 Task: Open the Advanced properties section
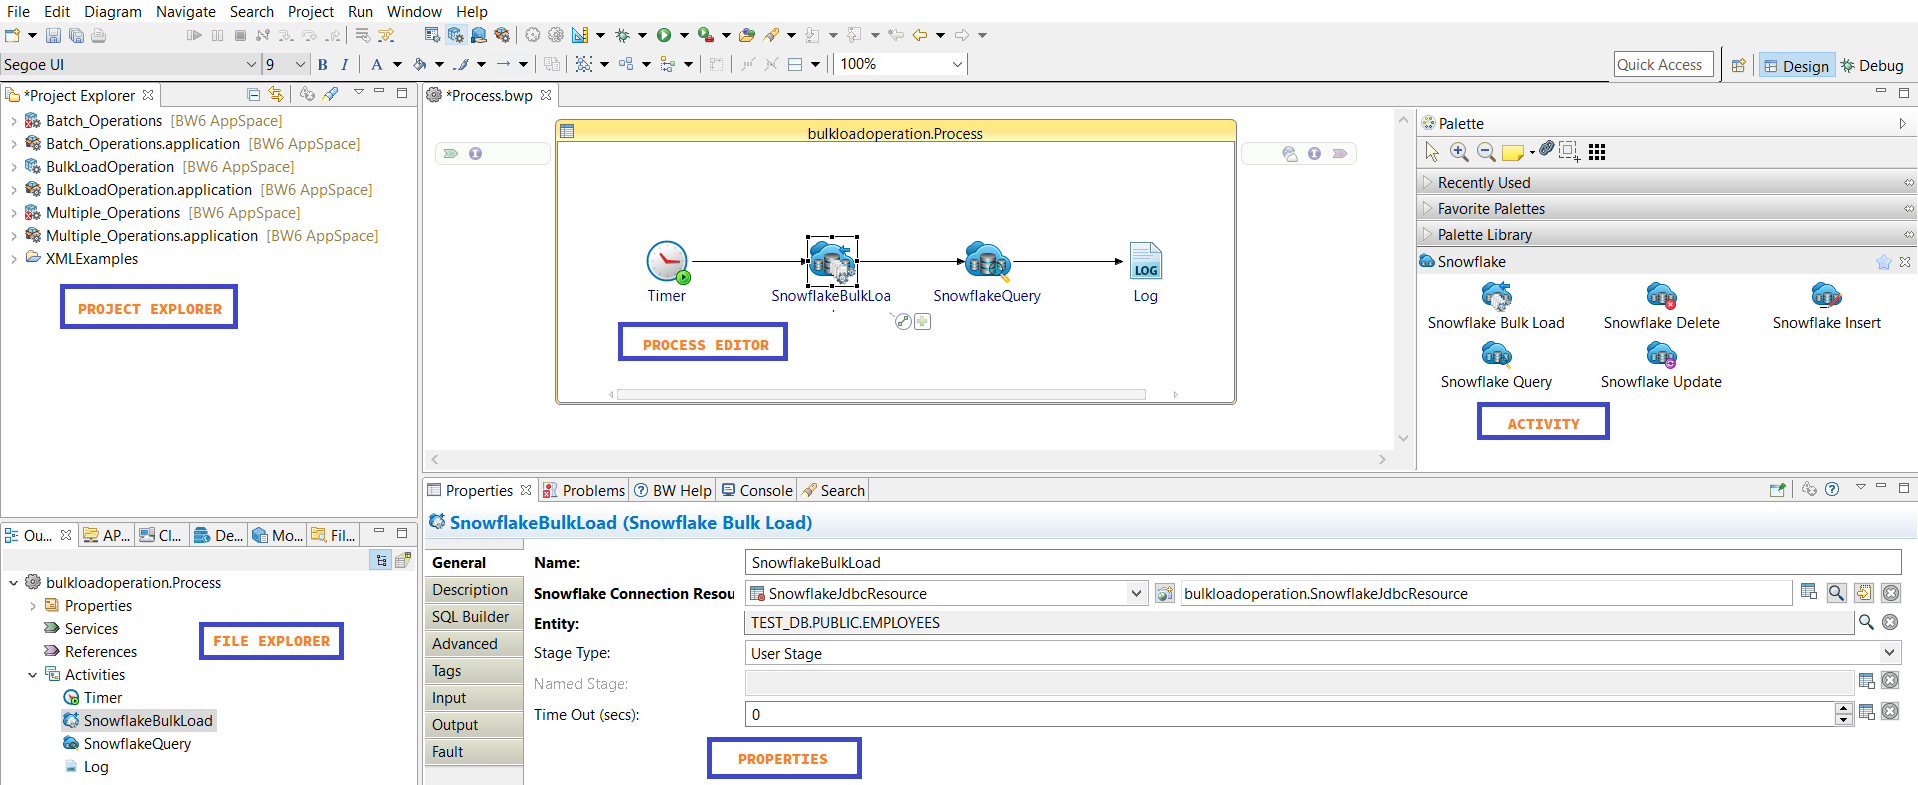coord(465,644)
